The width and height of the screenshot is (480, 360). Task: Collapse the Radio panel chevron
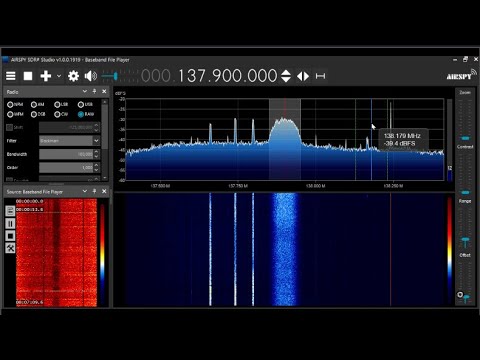[85, 91]
